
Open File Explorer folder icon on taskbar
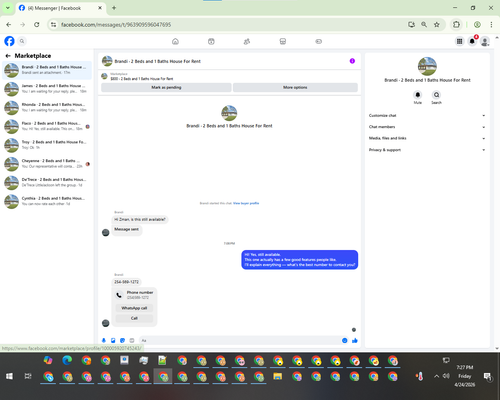click(x=278, y=376)
